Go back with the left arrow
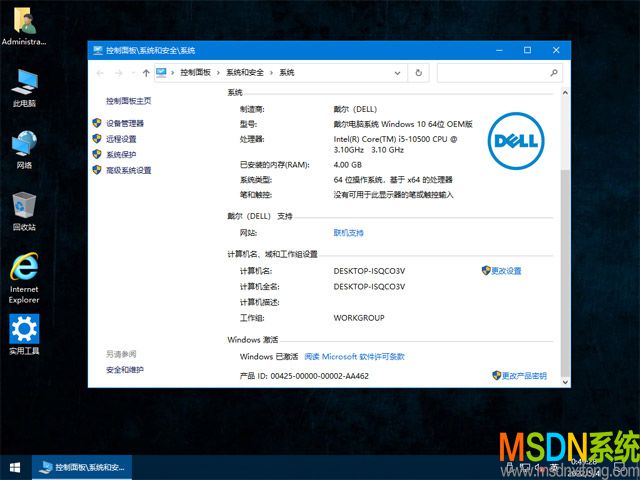The image size is (640, 480). [x=100, y=73]
